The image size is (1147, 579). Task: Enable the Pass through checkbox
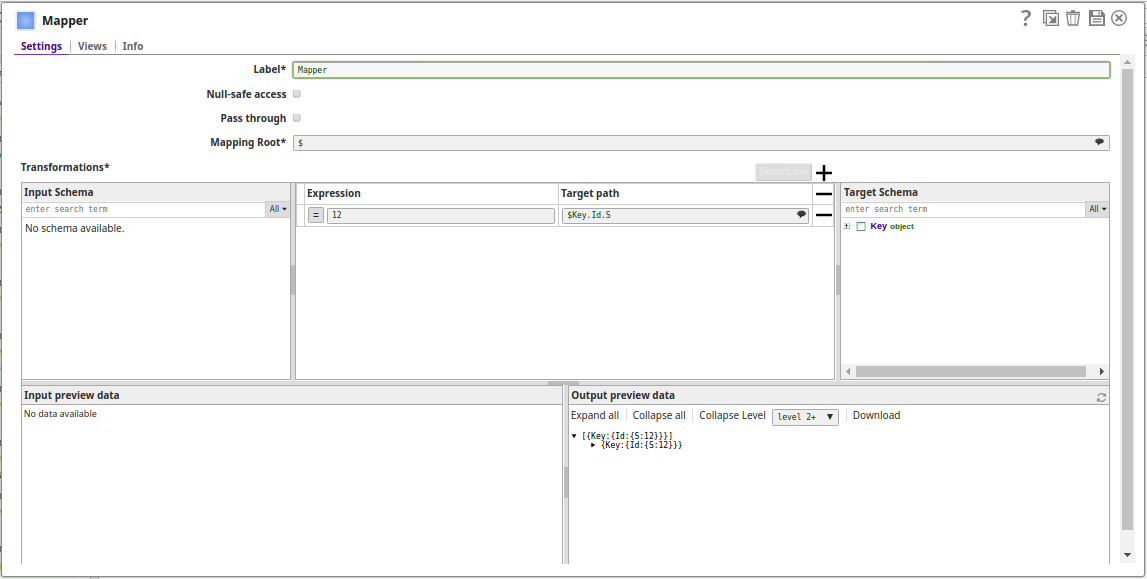(297, 118)
